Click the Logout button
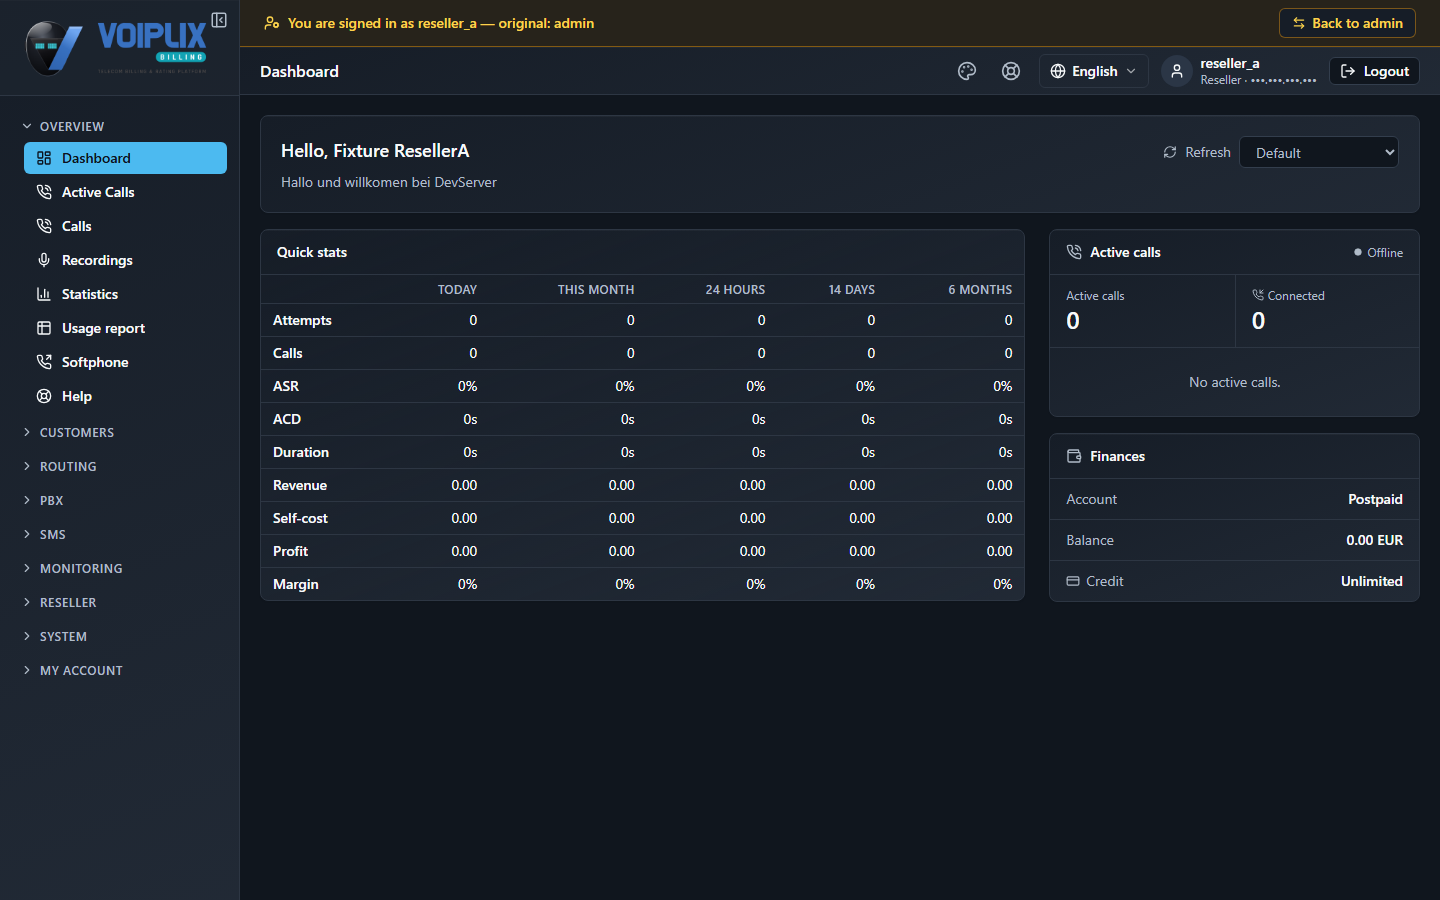This screenshot has width=1440, height=900. coord(1374,71)
